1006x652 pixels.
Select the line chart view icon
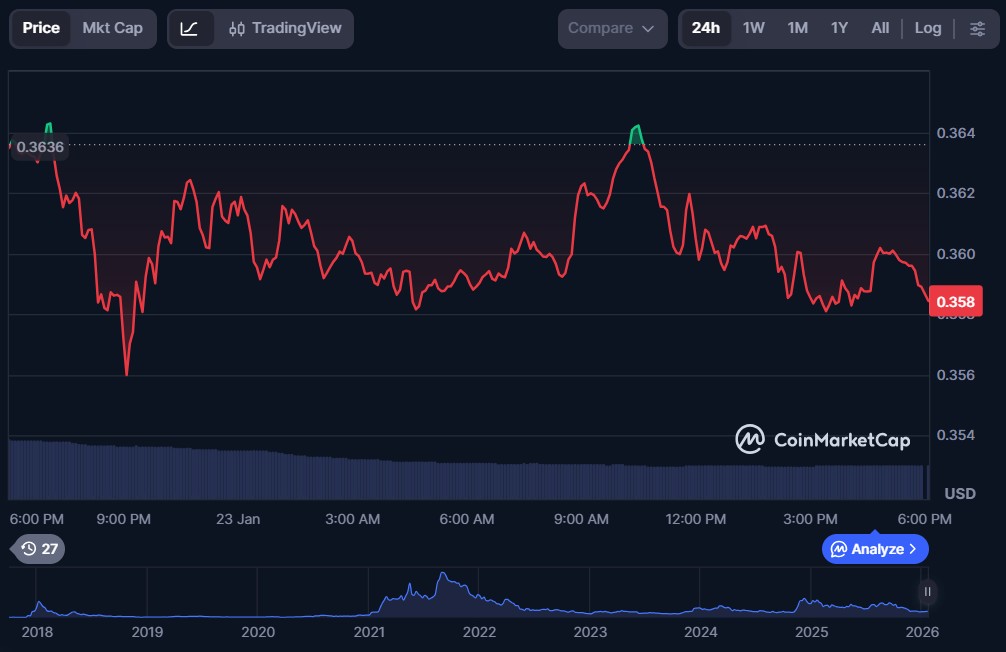(190, 28)
